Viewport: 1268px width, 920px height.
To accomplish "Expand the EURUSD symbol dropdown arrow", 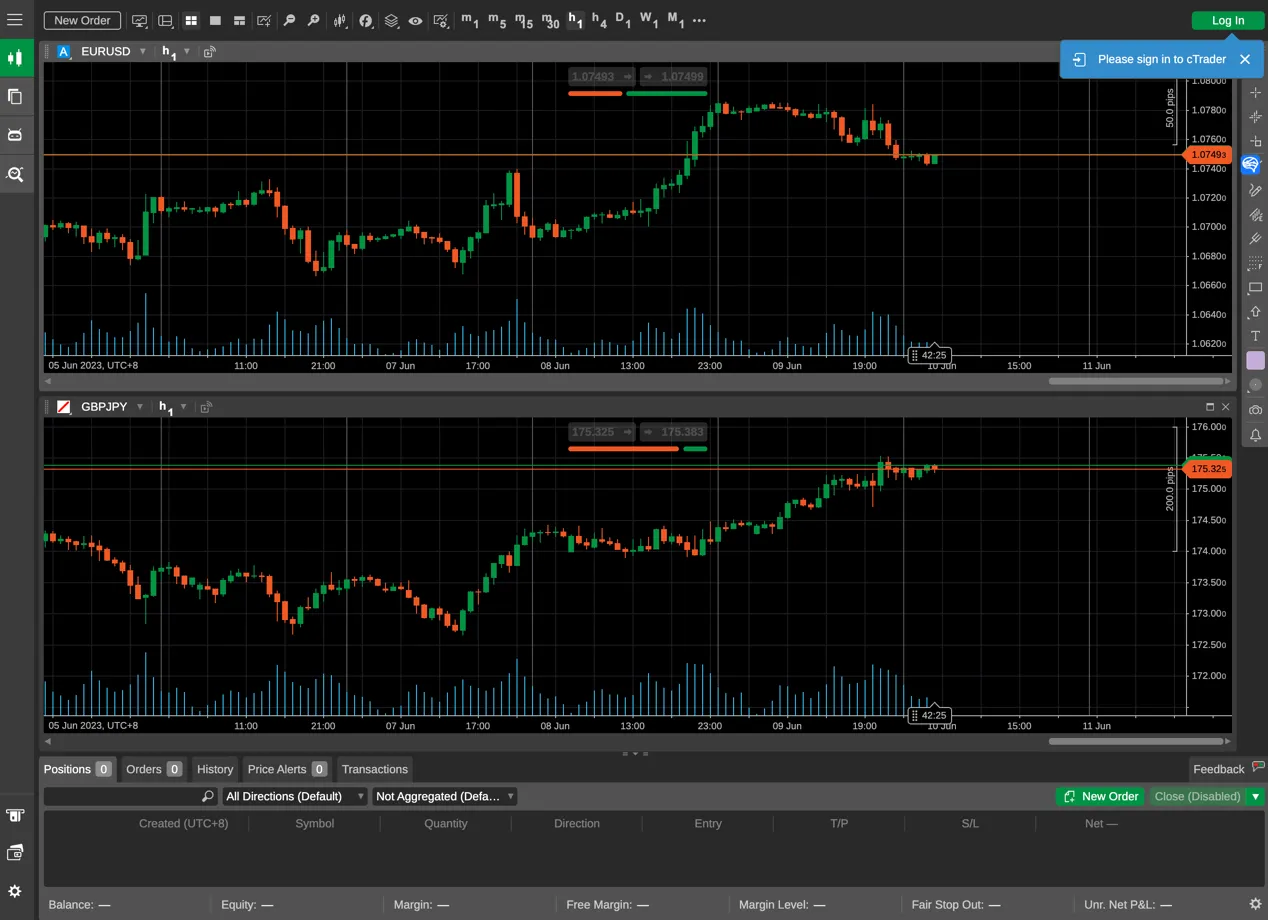I will point(143,51).
